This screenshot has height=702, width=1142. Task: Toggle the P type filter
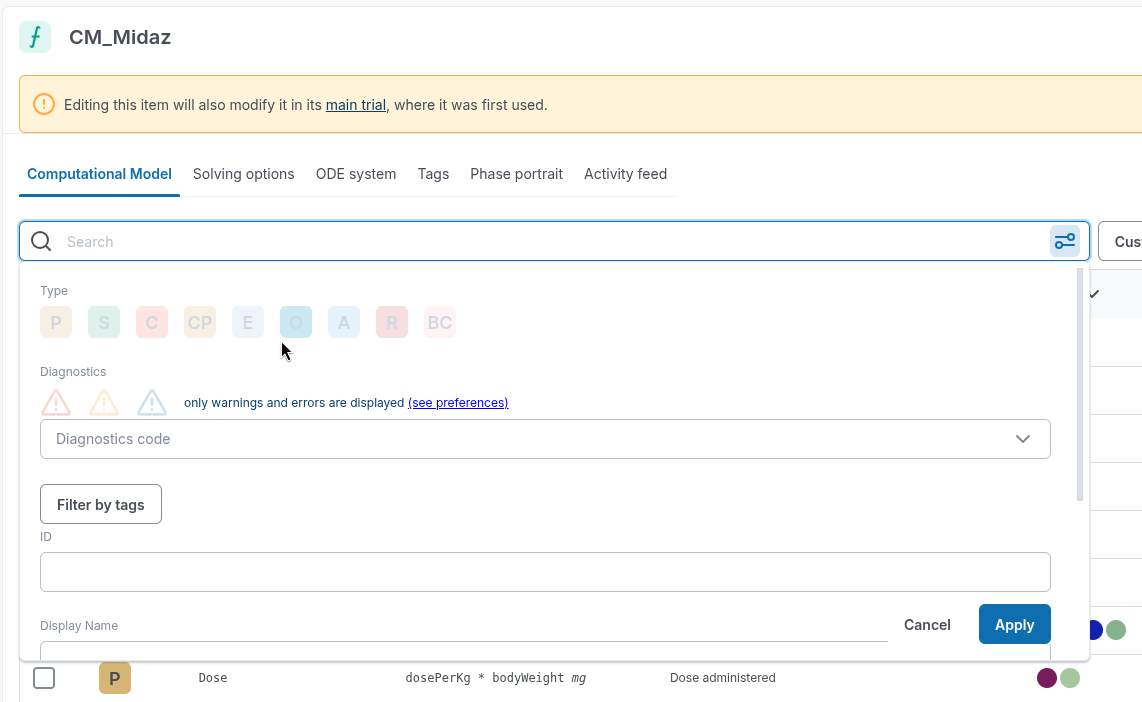point(56,322)
